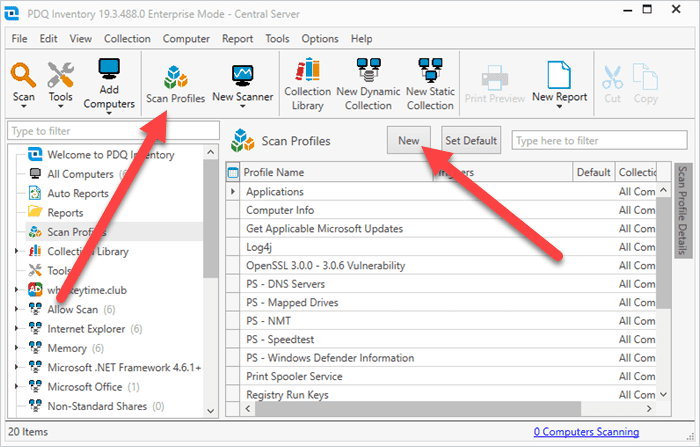Click the Copy toolbar icon
Screen dimensions: 700x447
[646, 77]
